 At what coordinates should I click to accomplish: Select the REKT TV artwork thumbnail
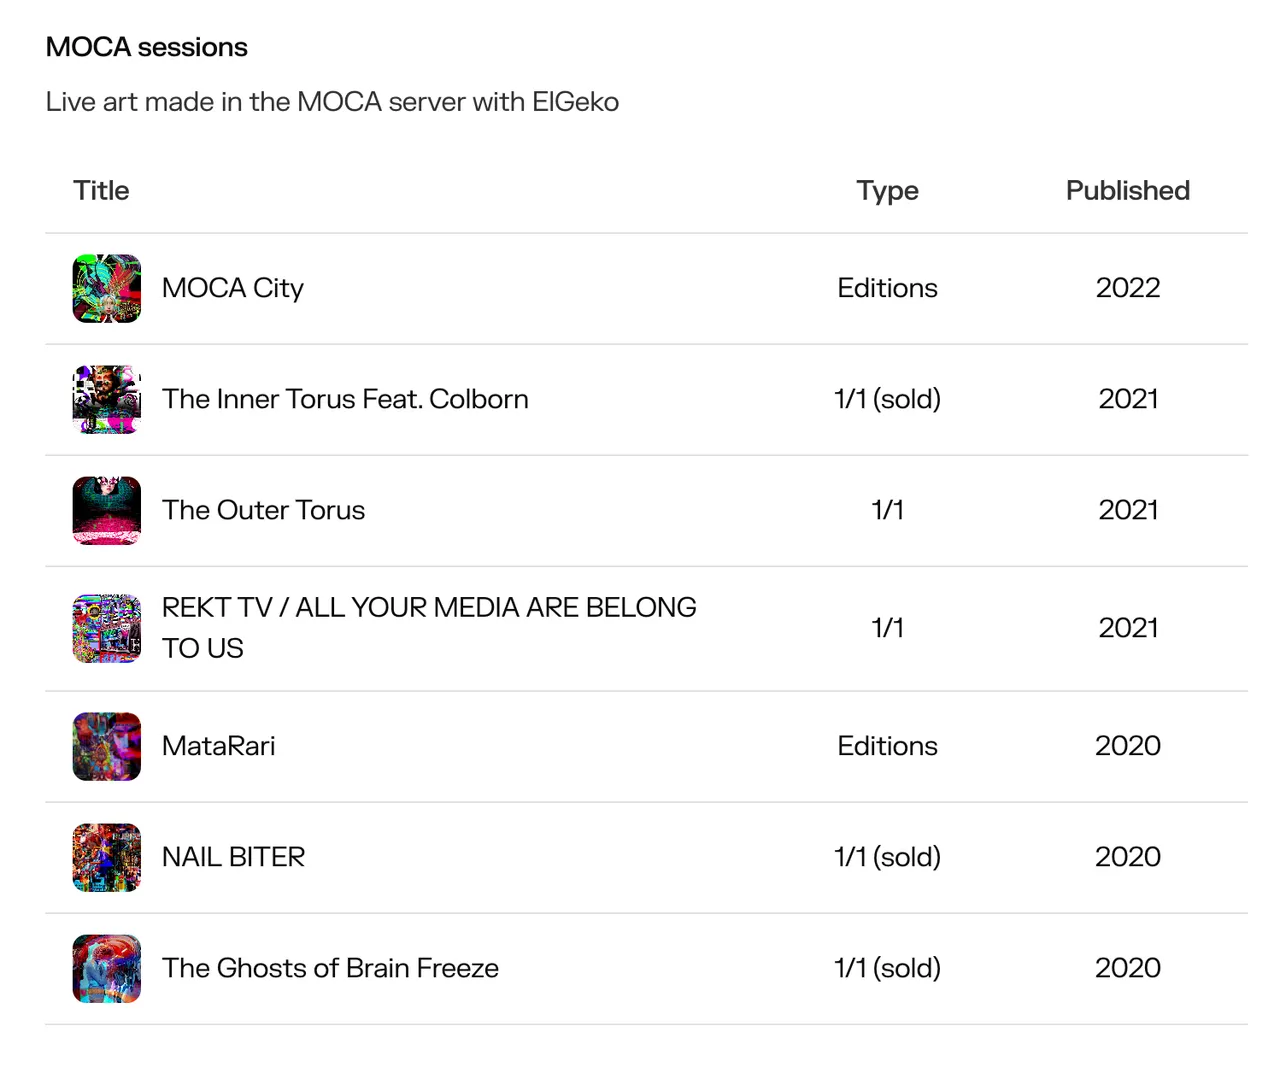pyautogui.click(x=107, y=629)
